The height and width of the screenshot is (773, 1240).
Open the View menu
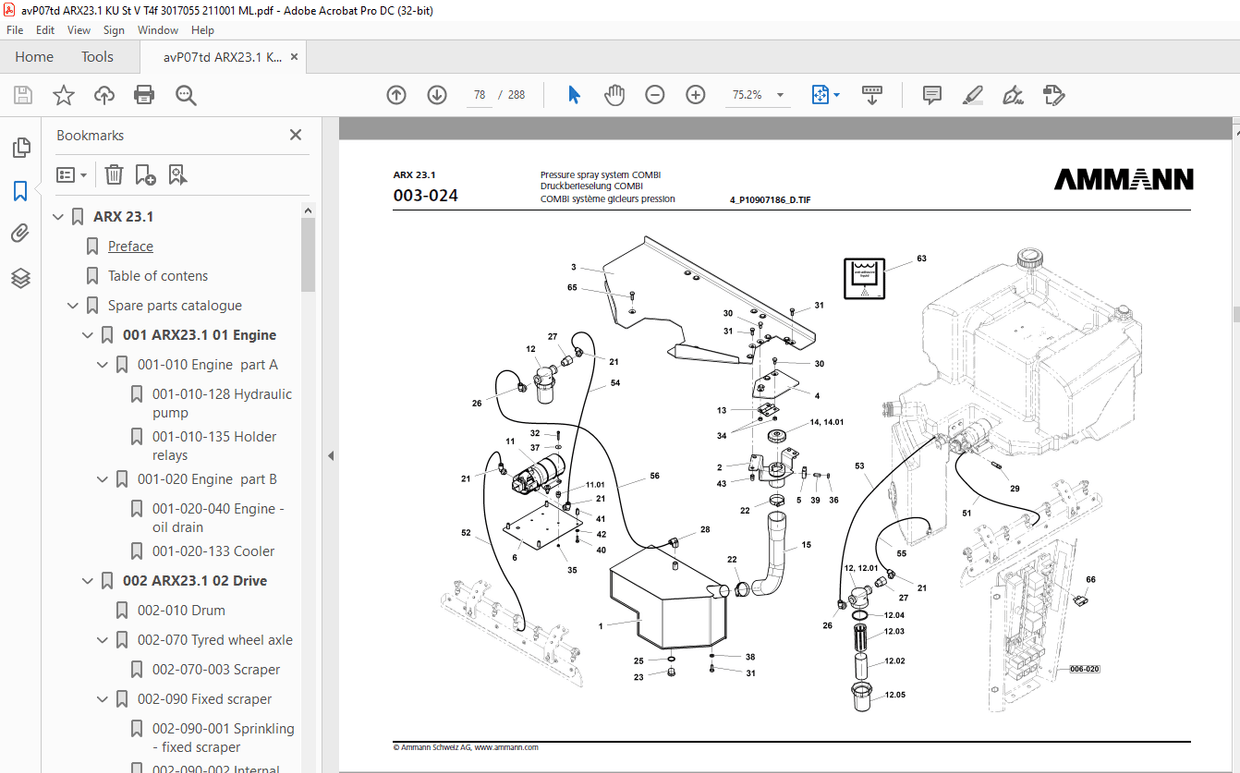[78, 30]
